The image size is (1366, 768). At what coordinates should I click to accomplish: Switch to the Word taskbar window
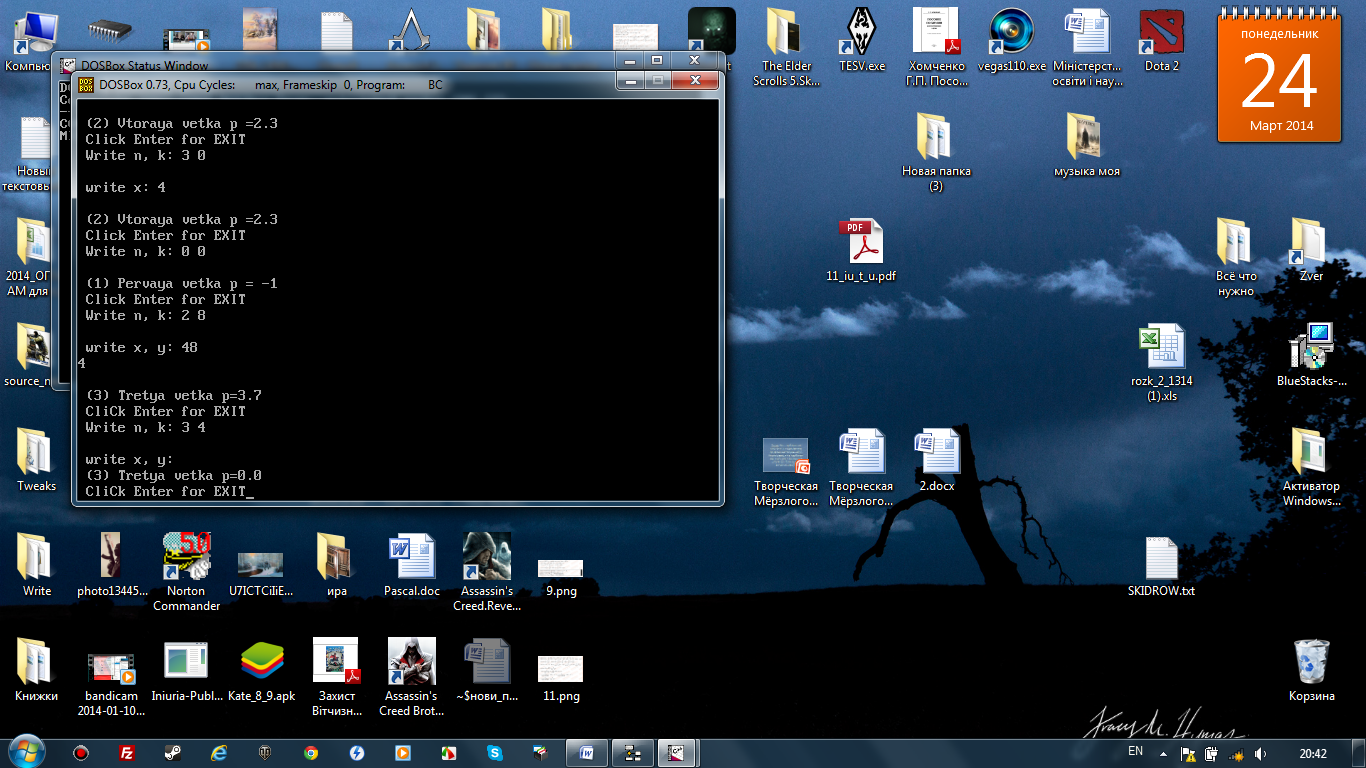tap(587, 753)
